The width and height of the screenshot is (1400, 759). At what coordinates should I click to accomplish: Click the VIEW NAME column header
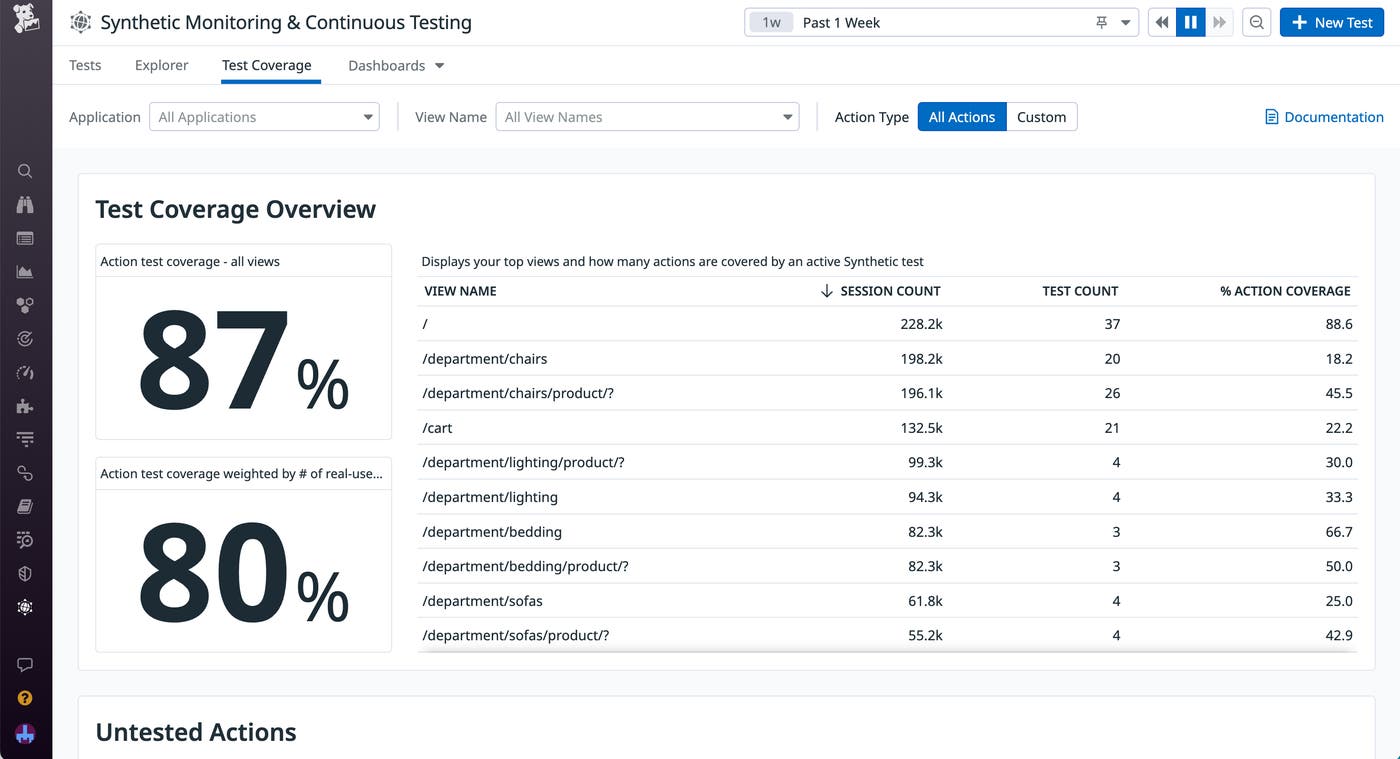point(460,291)
